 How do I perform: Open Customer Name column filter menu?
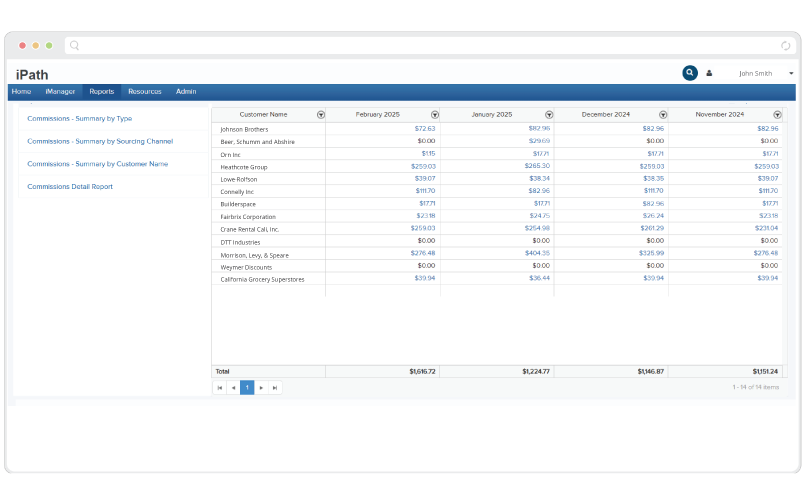(320, 115)
